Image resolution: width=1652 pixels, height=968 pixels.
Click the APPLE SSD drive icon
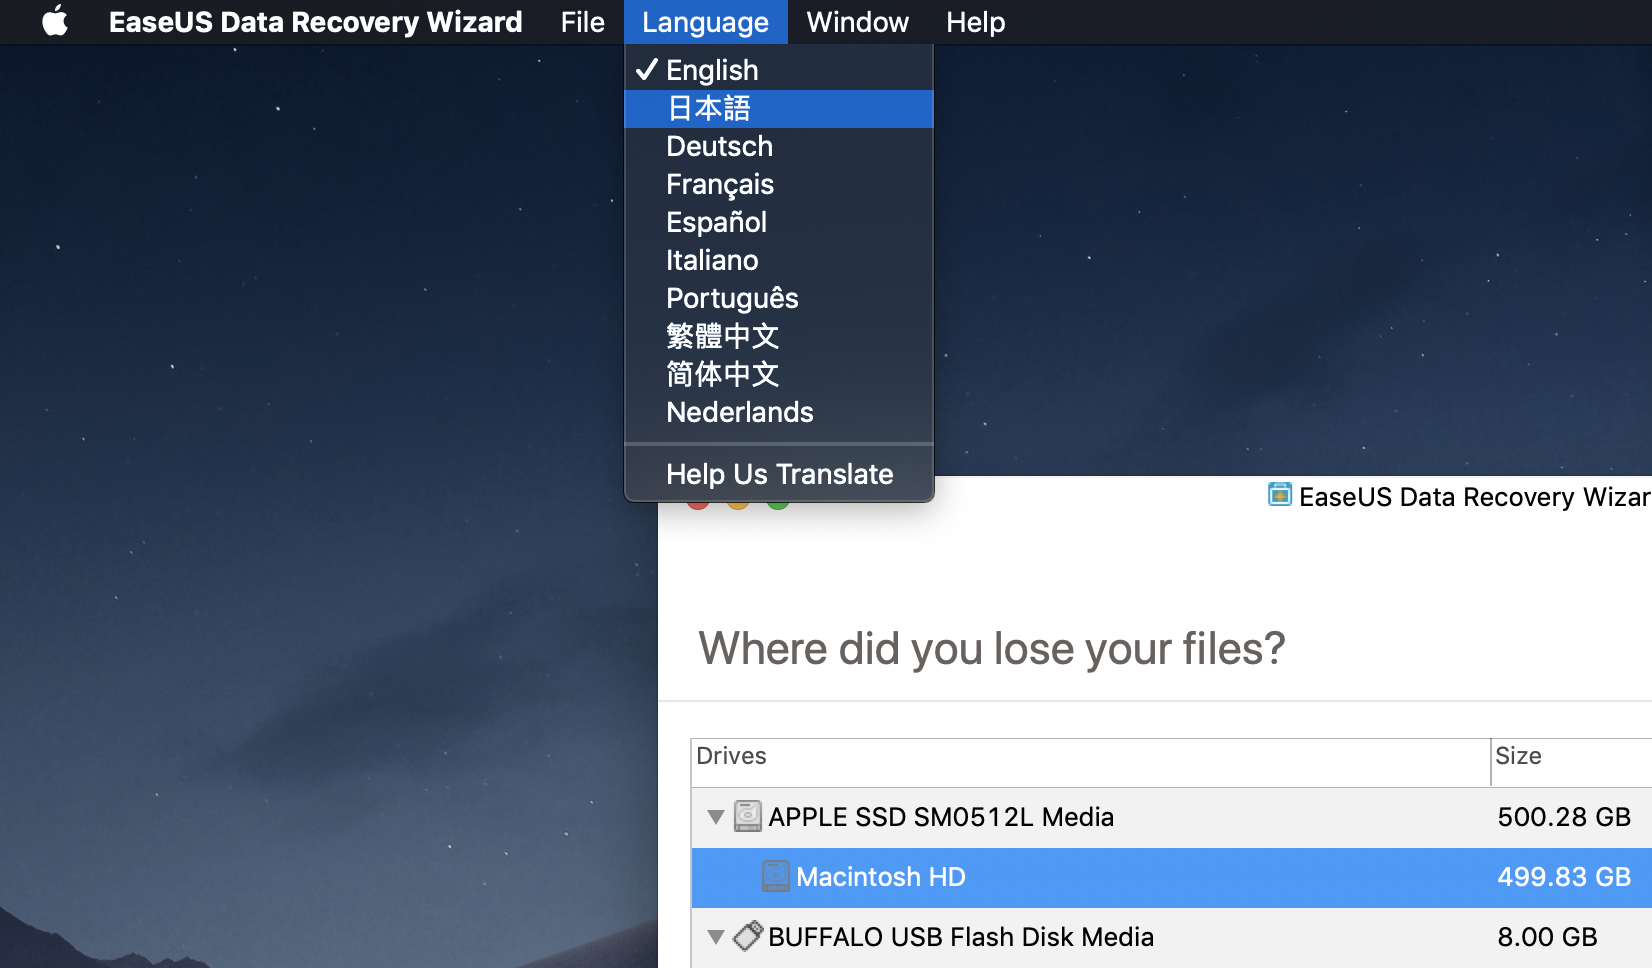tap(747, 817)
